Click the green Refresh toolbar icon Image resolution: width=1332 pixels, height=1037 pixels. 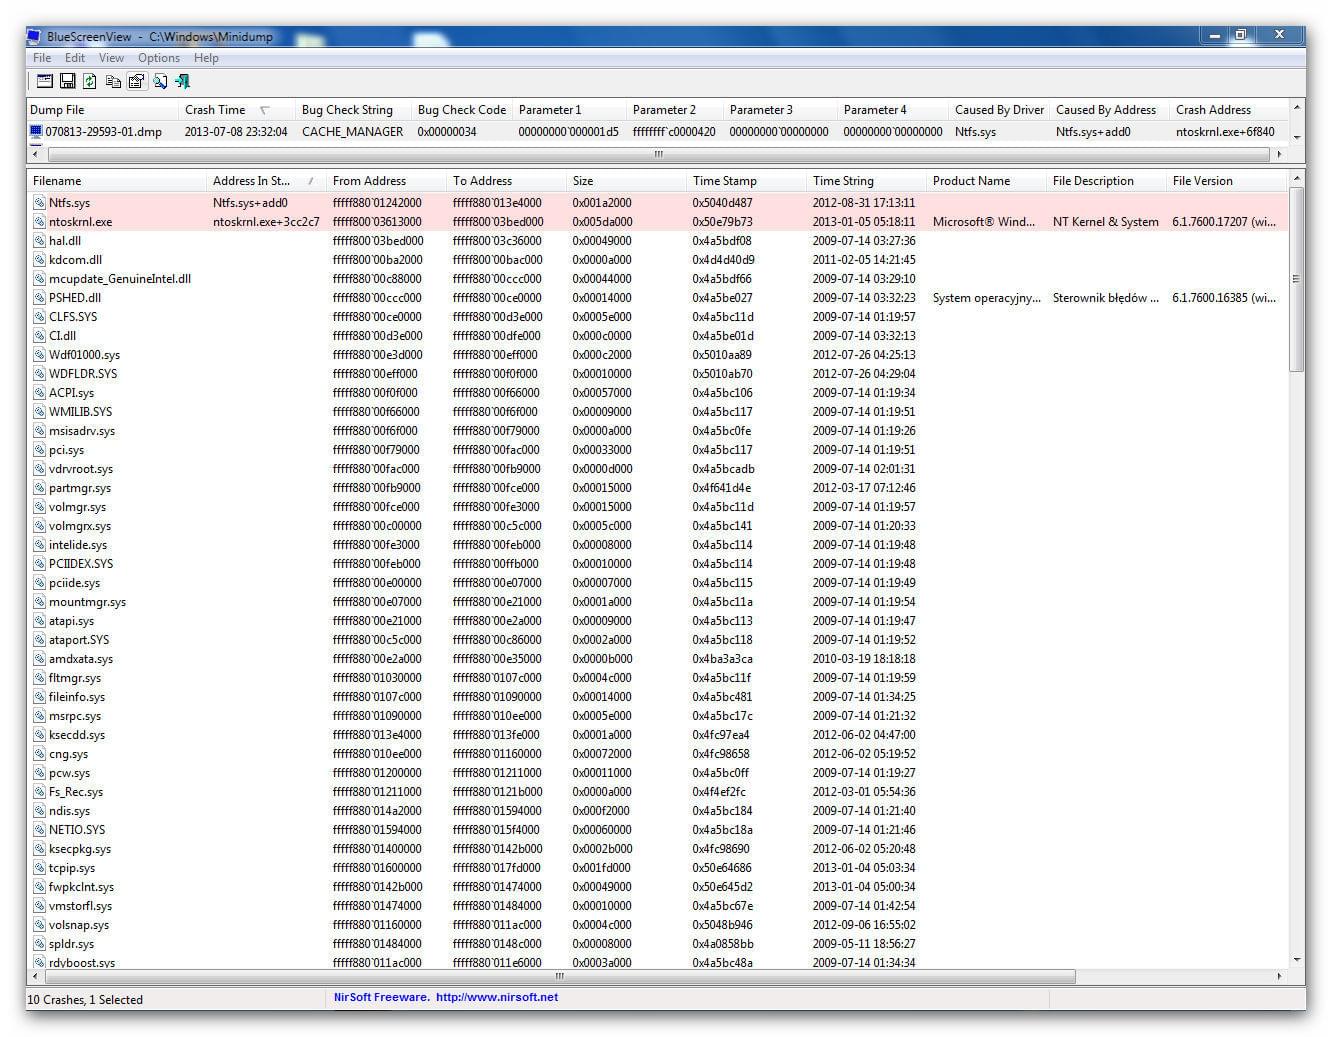click(90, 81)
